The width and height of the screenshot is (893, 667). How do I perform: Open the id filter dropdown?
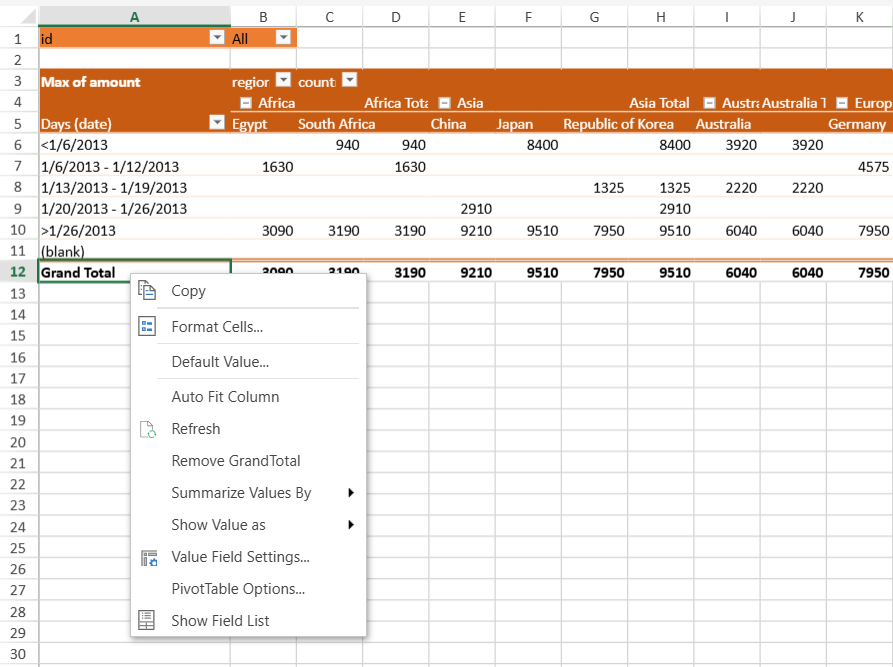217,38
